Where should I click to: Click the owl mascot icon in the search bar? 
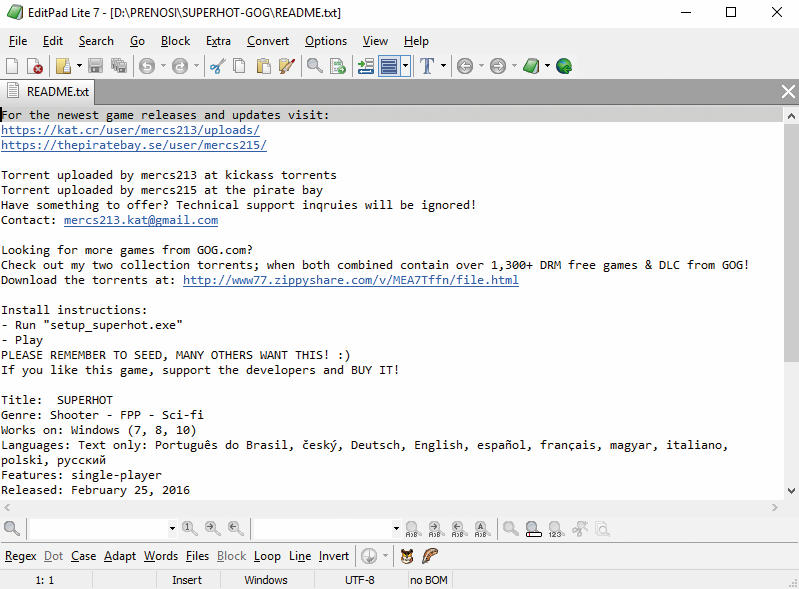coord(407,556)
